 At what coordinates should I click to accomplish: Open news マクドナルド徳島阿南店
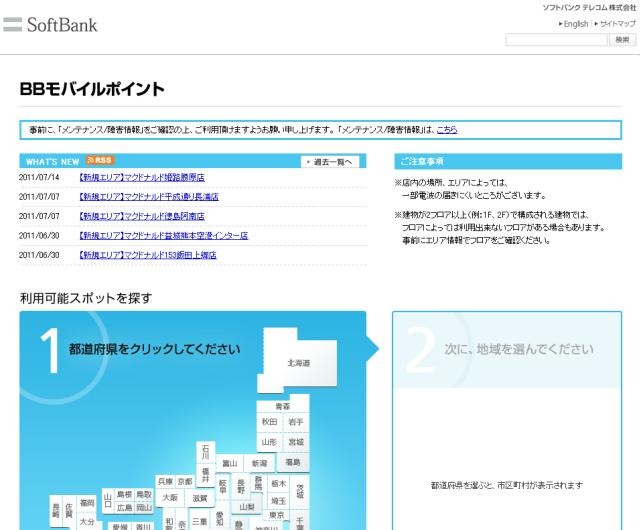(141, 216)
